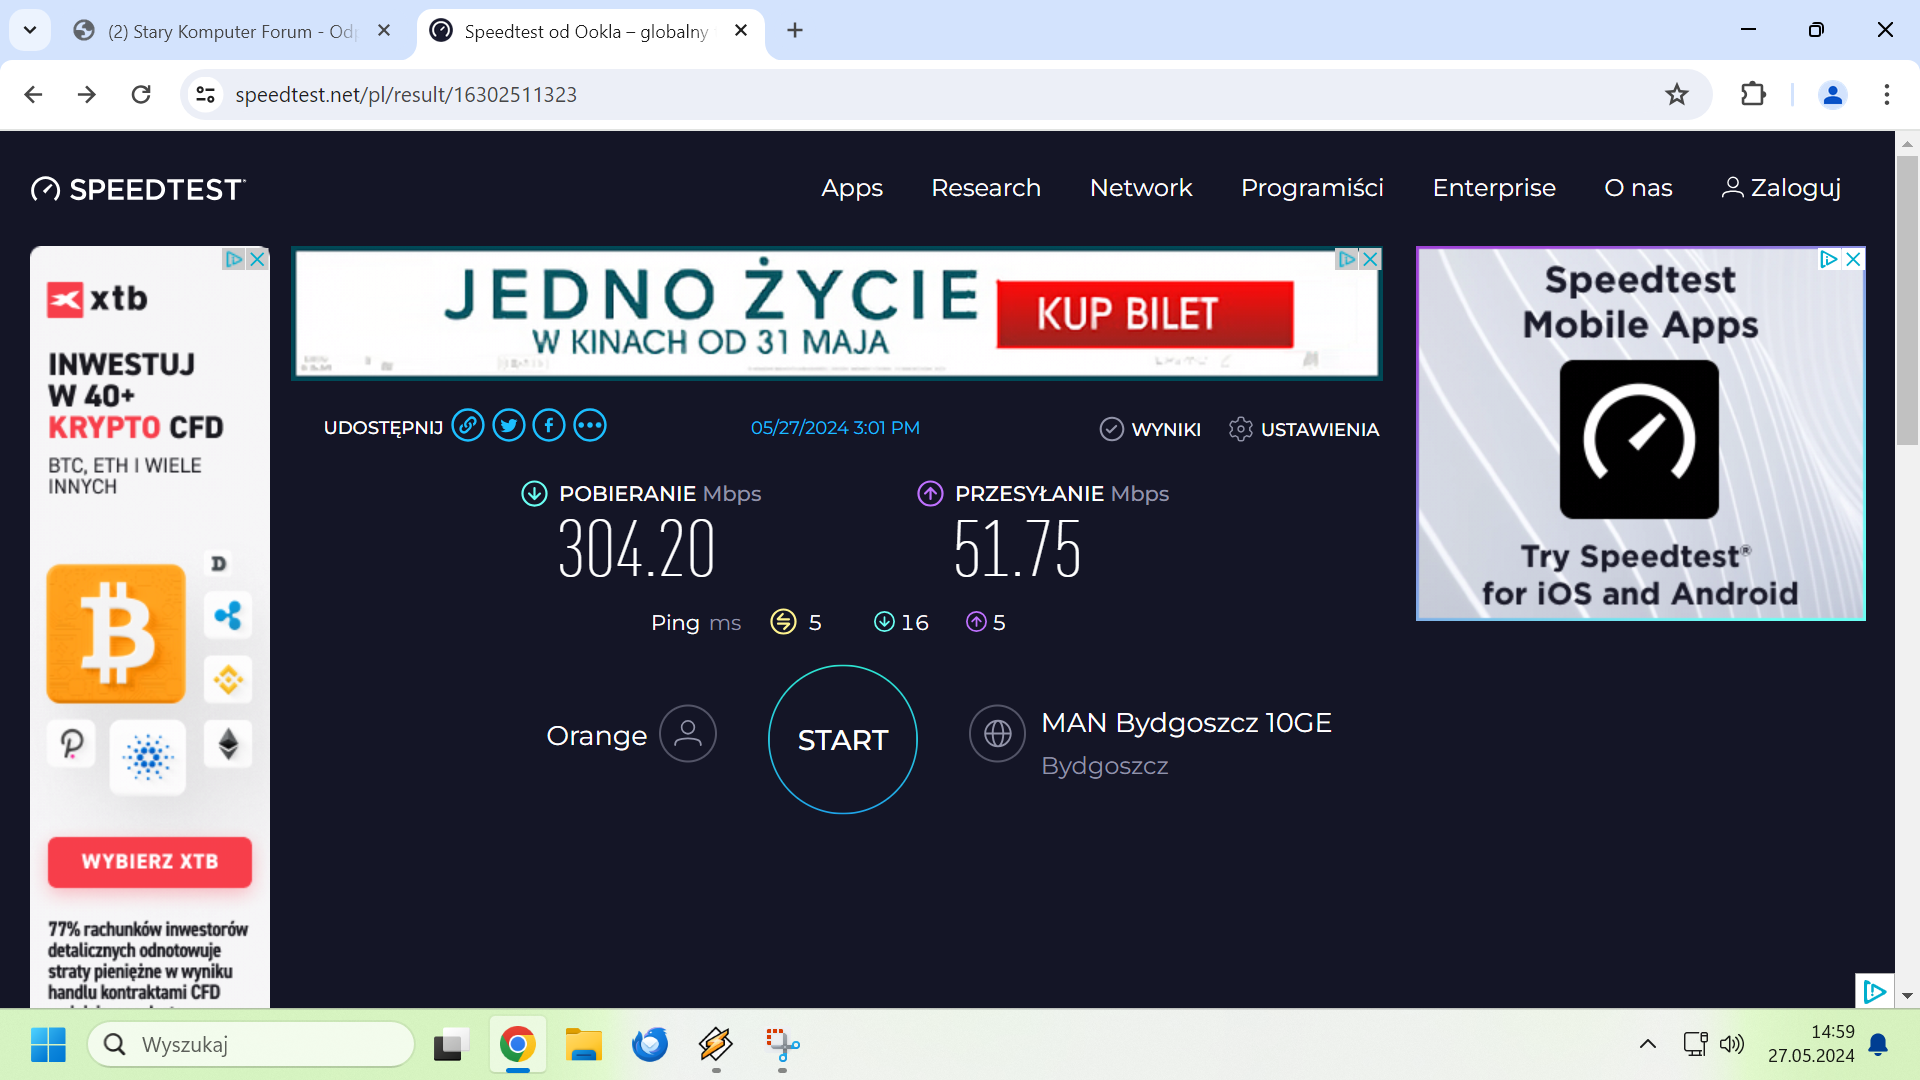Click the result date 05/27/2024 3:01 PM
This screenshot has height=1080, width=1920.
tap(835, 428)
